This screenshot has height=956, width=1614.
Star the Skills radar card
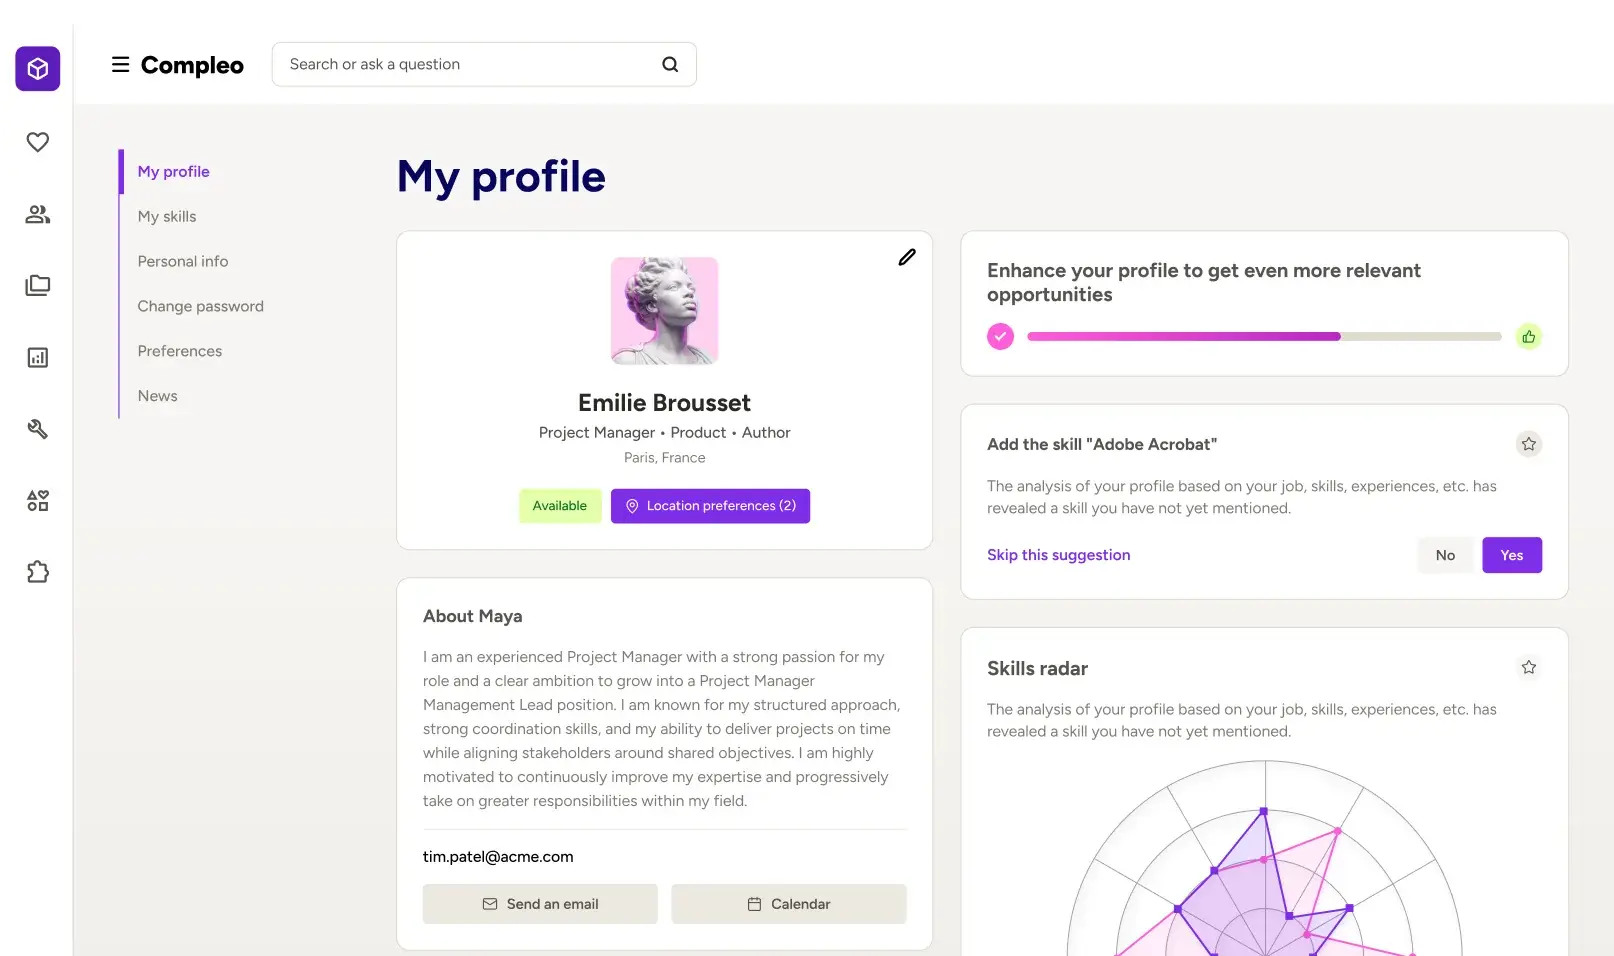point(1528,667)
